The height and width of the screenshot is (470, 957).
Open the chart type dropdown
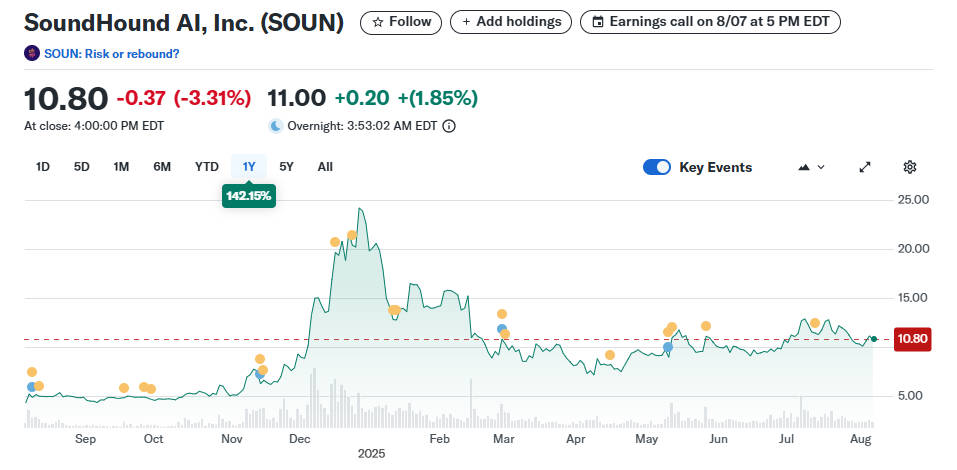(811, 167)
